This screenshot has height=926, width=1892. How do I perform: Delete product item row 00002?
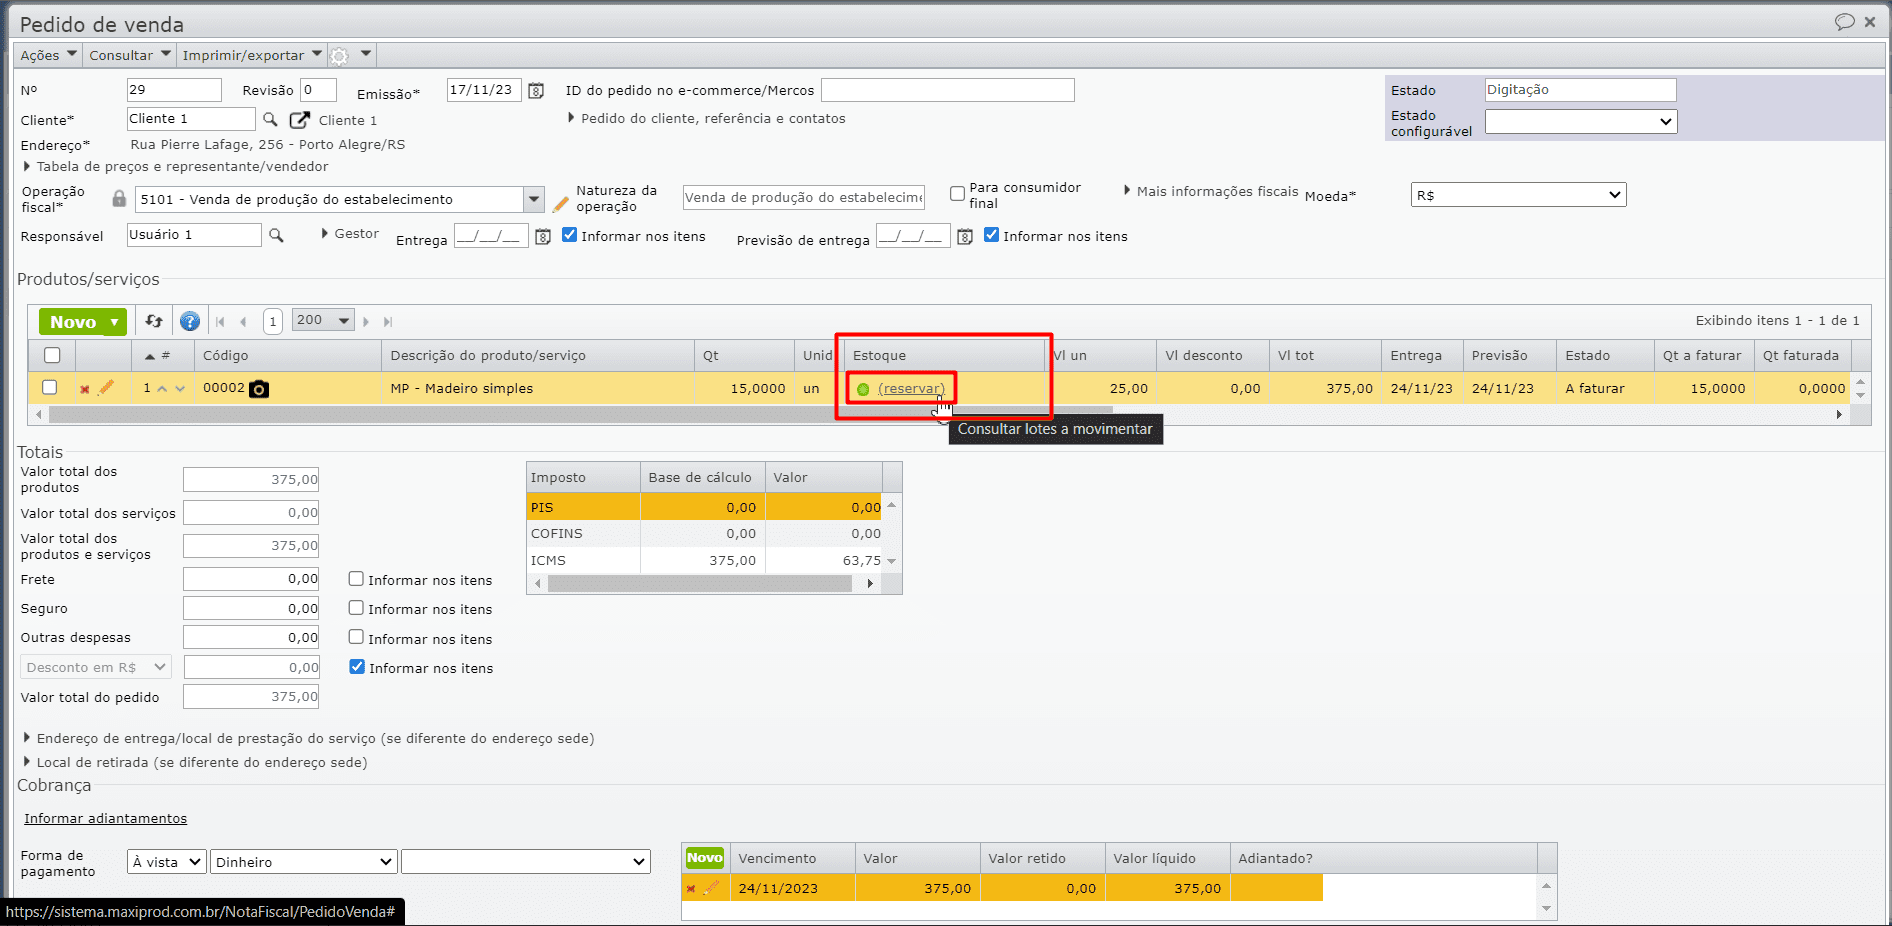pos(85,389)
